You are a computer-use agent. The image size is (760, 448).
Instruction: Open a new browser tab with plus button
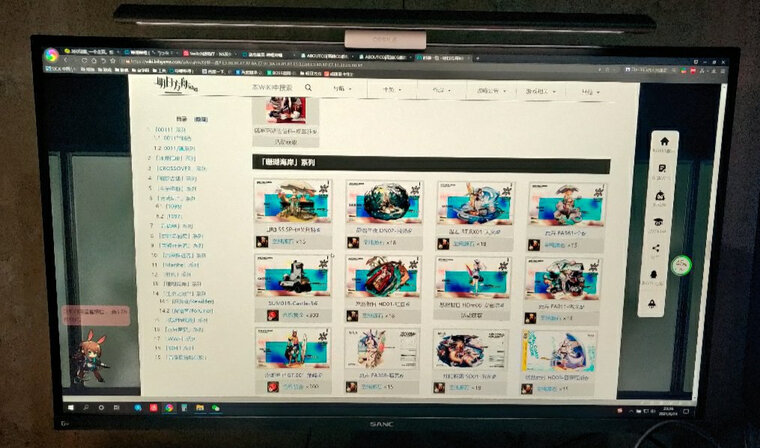coord(478,58)
